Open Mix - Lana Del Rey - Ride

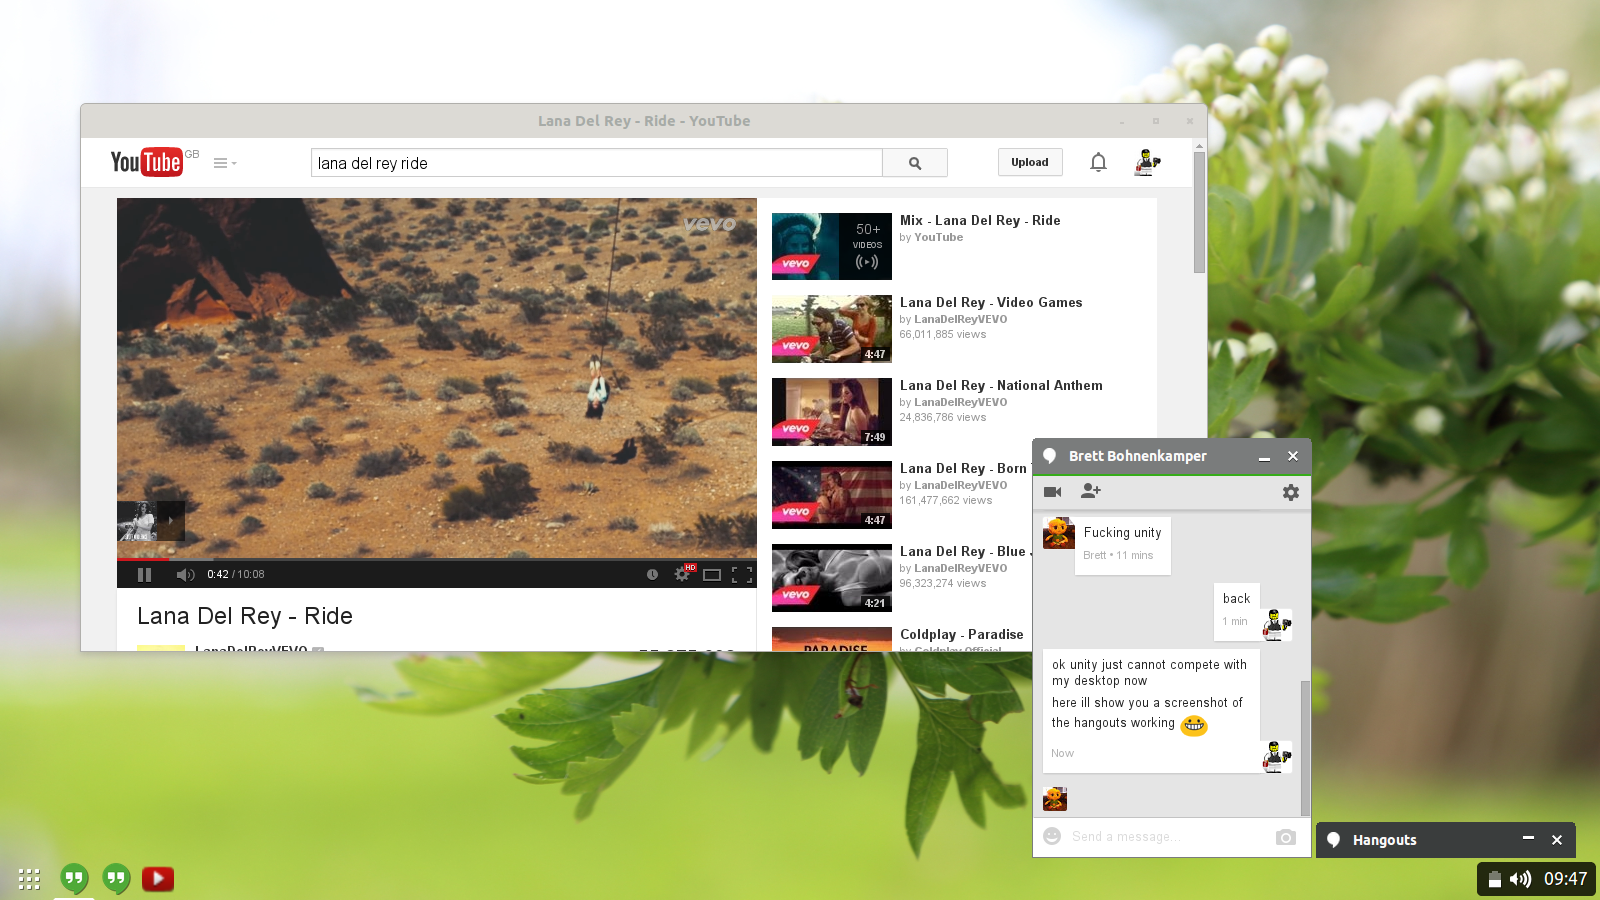[x=980, y=220]
